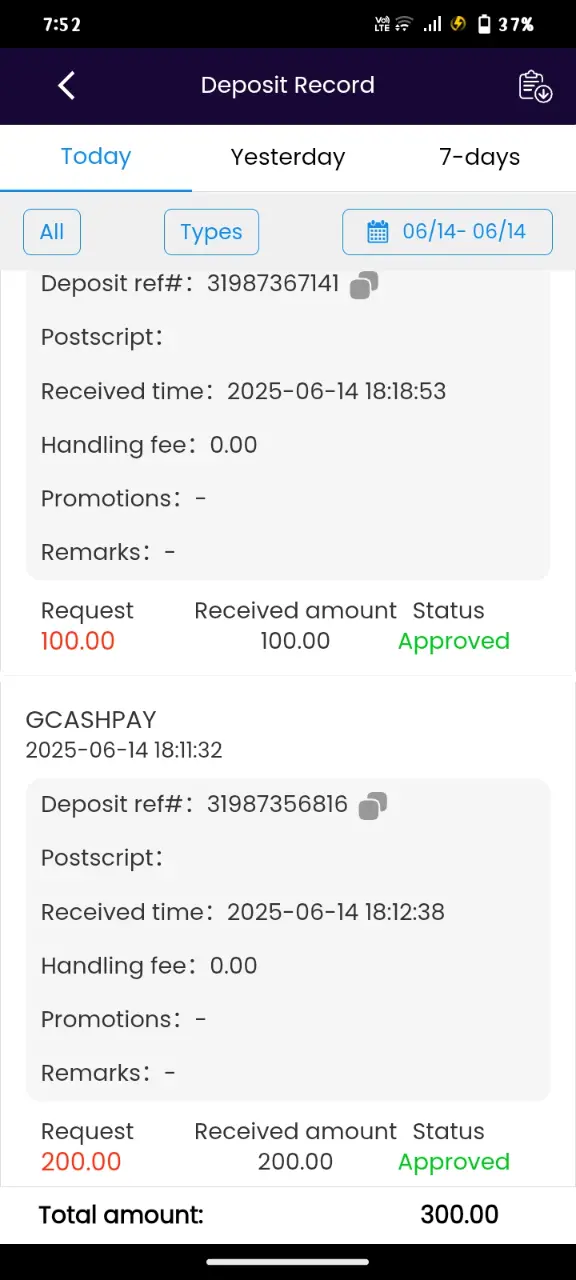The width and height of the screenshot is (576, 1280).
Task: Open the All filter dropdown
Action: (x=52, y=232)
